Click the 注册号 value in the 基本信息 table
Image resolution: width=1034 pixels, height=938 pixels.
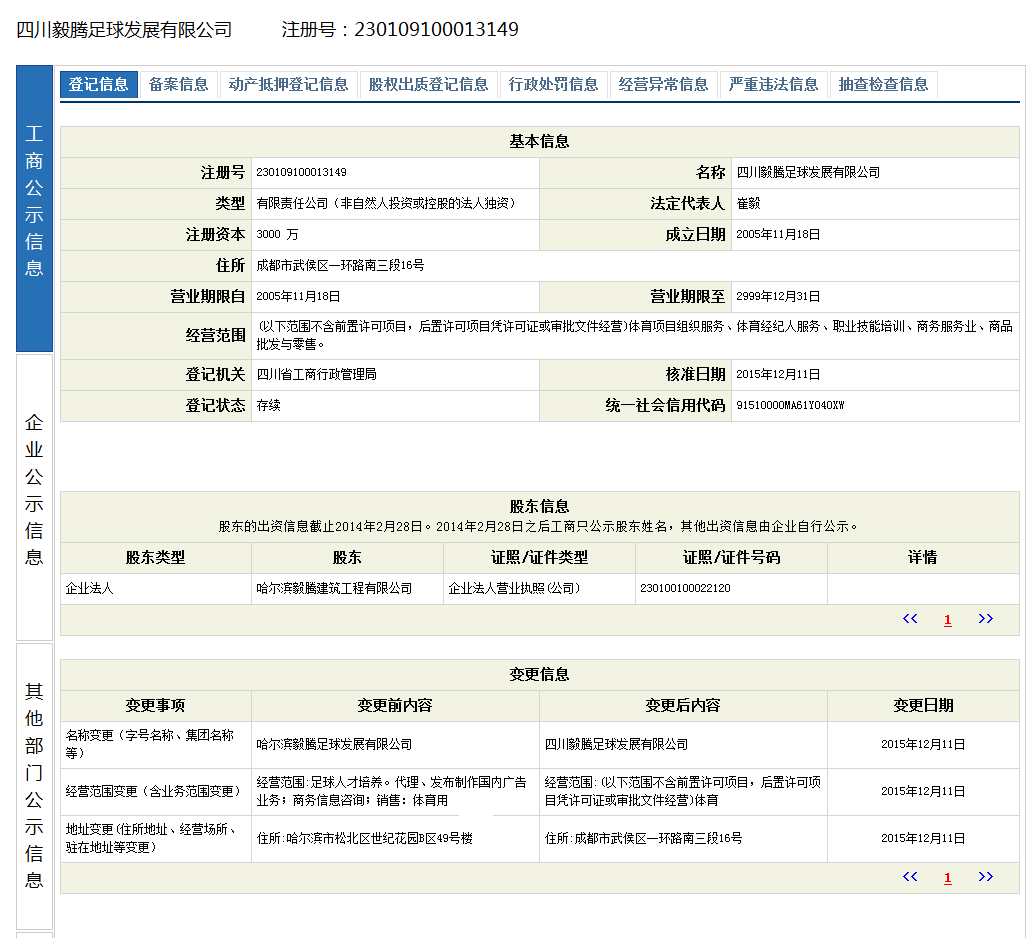[301, 172]
